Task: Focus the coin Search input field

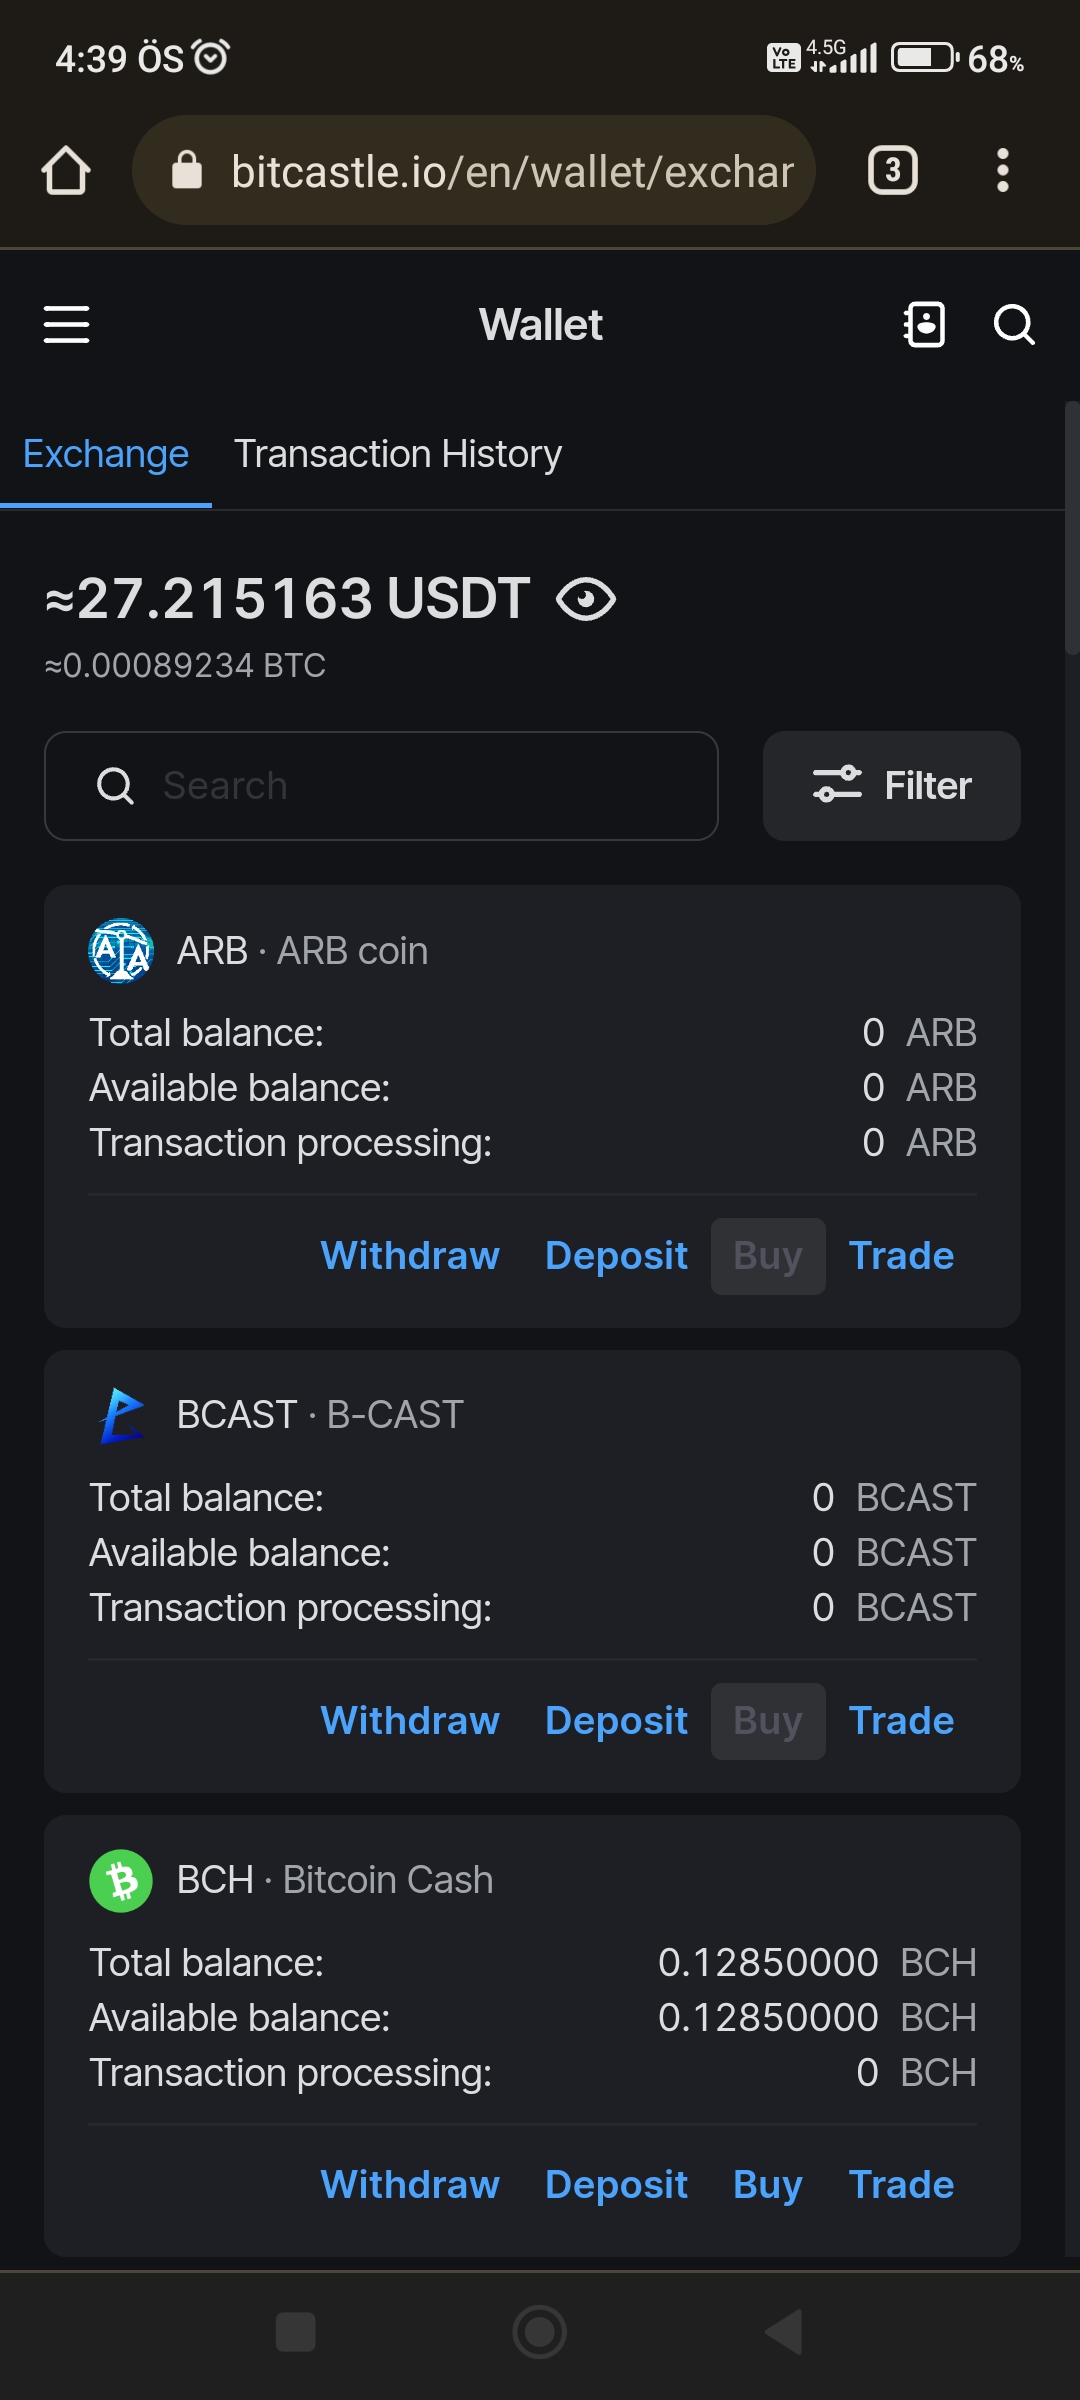Action: [382, 786]
